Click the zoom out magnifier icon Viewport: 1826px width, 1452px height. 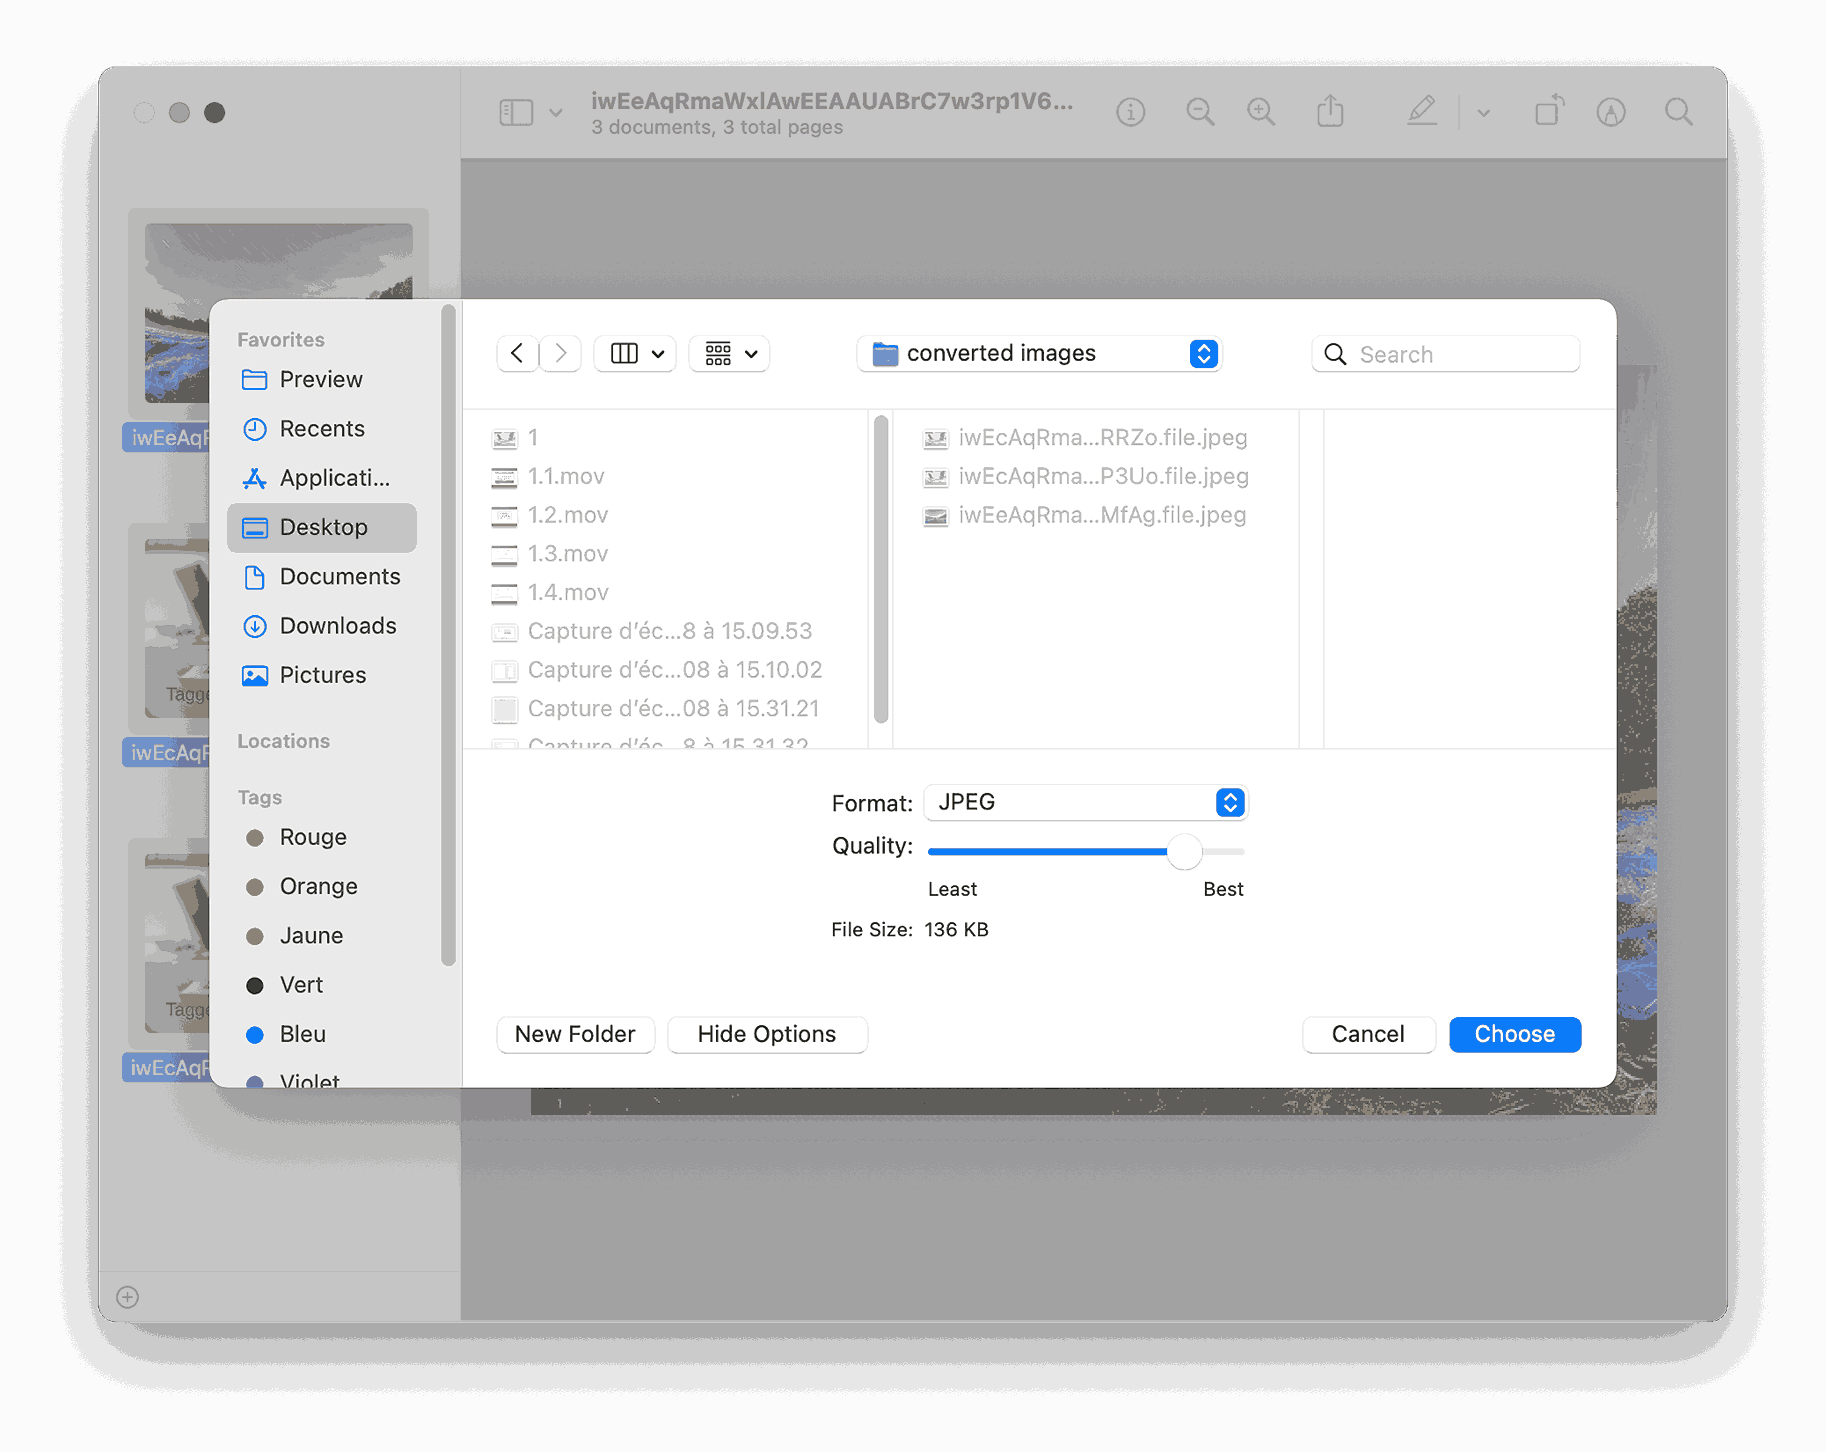coord(1200,112)
